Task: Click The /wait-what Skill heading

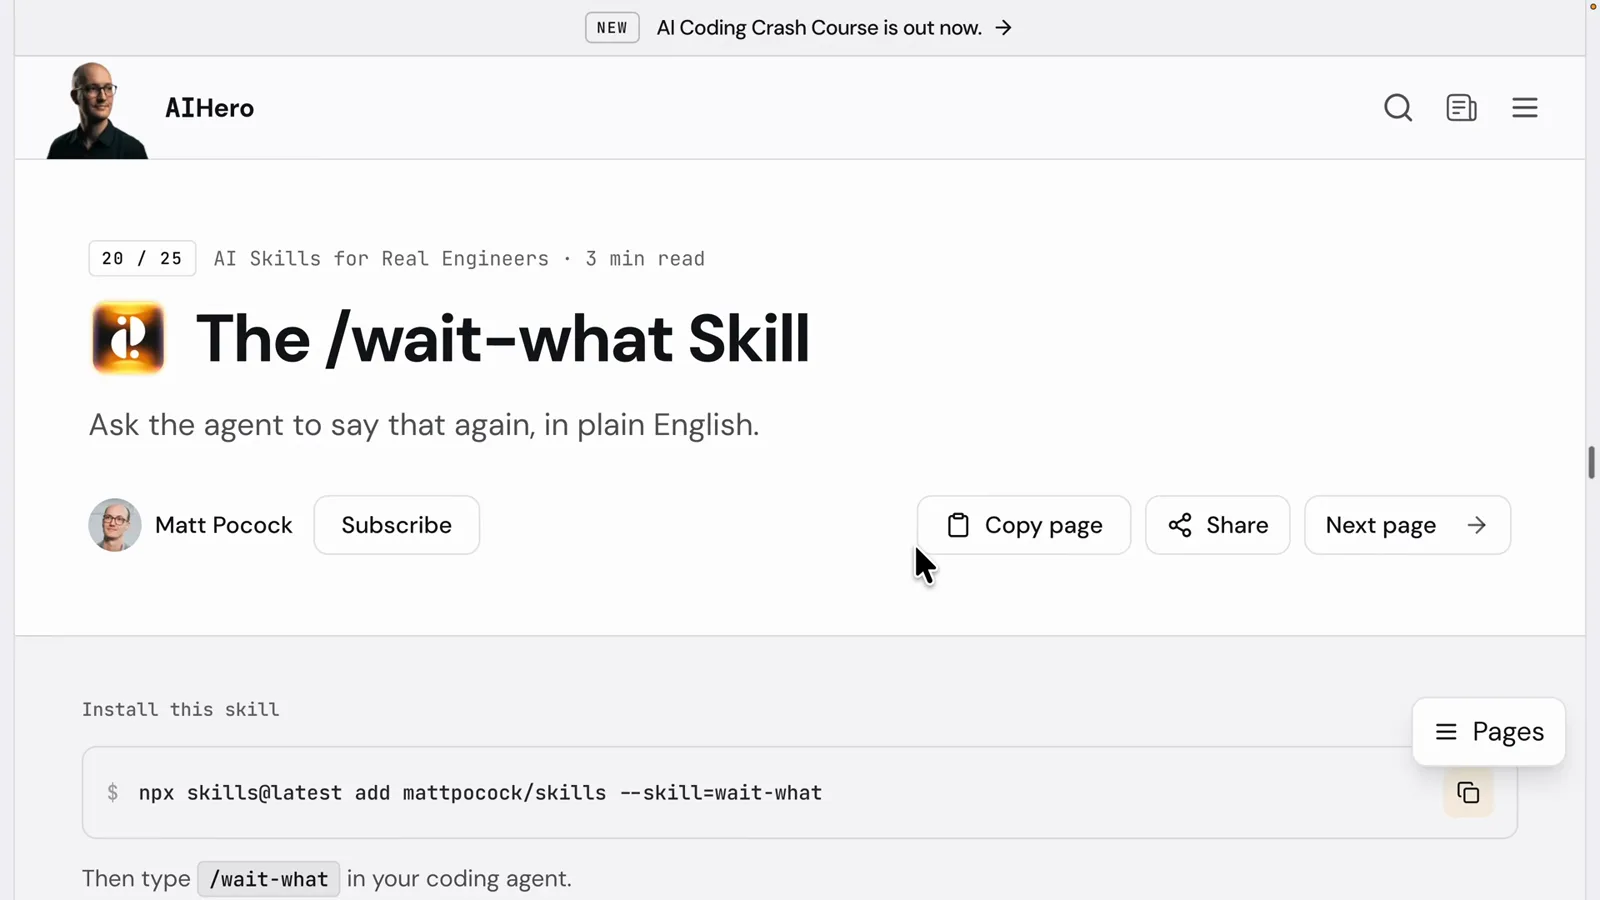Action: (x=502, y=339)
